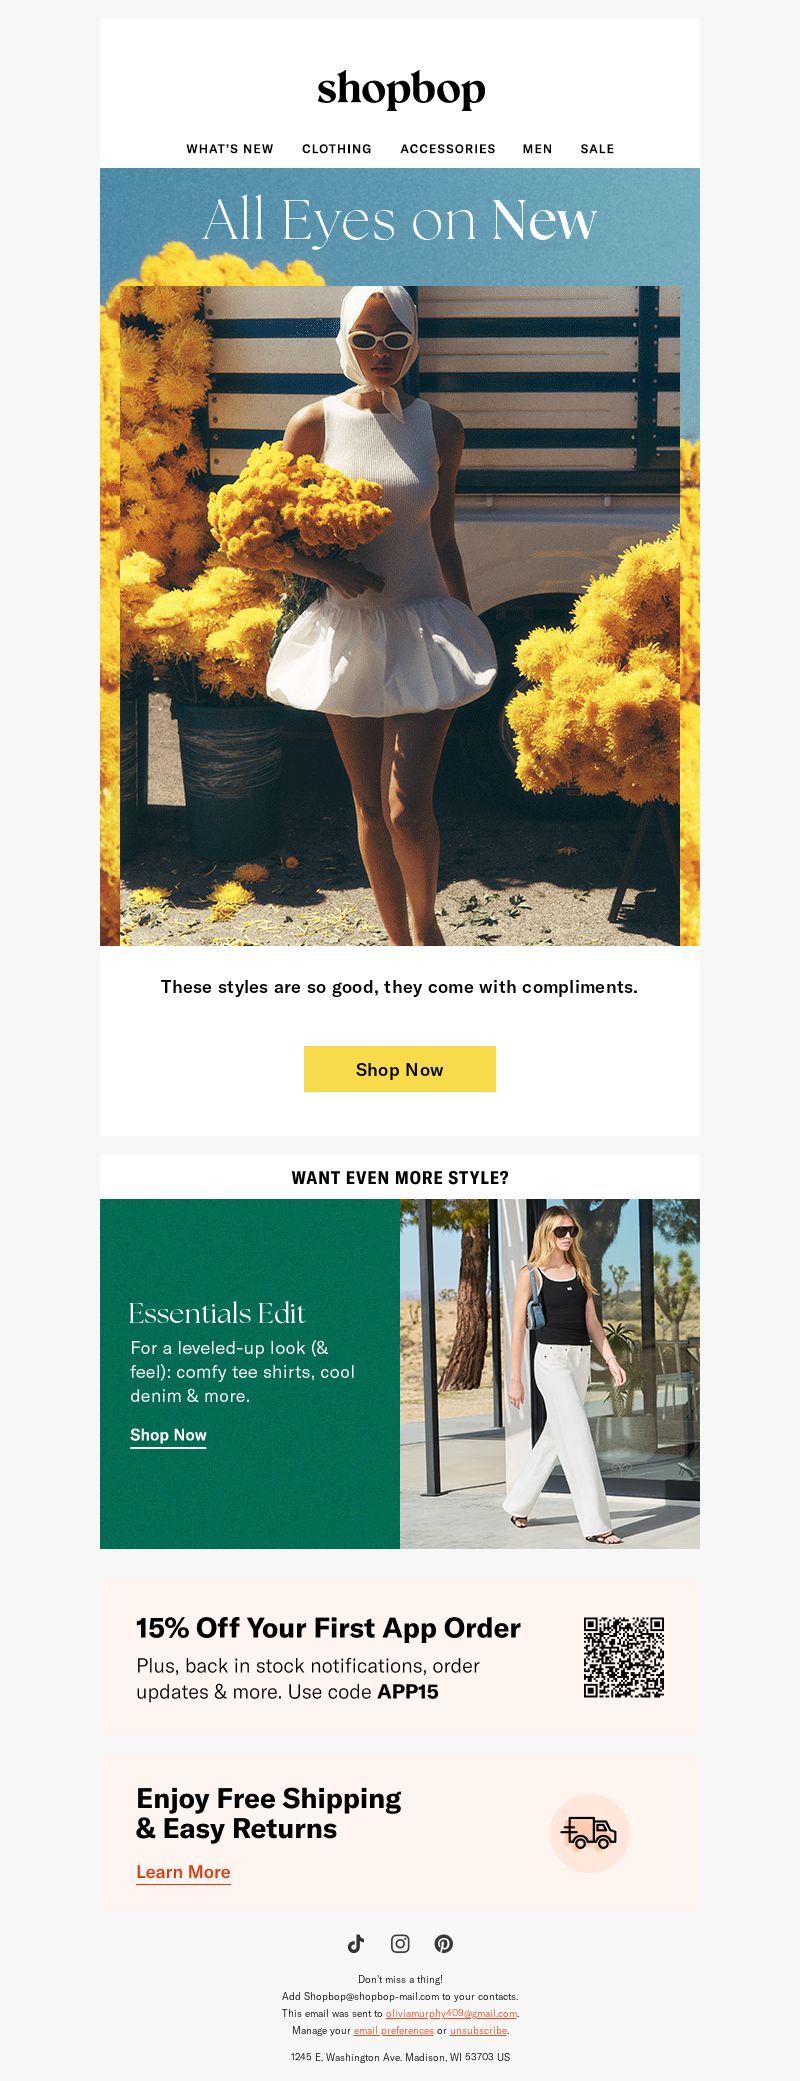Click the woman in white pants photo

(550, 1374)
